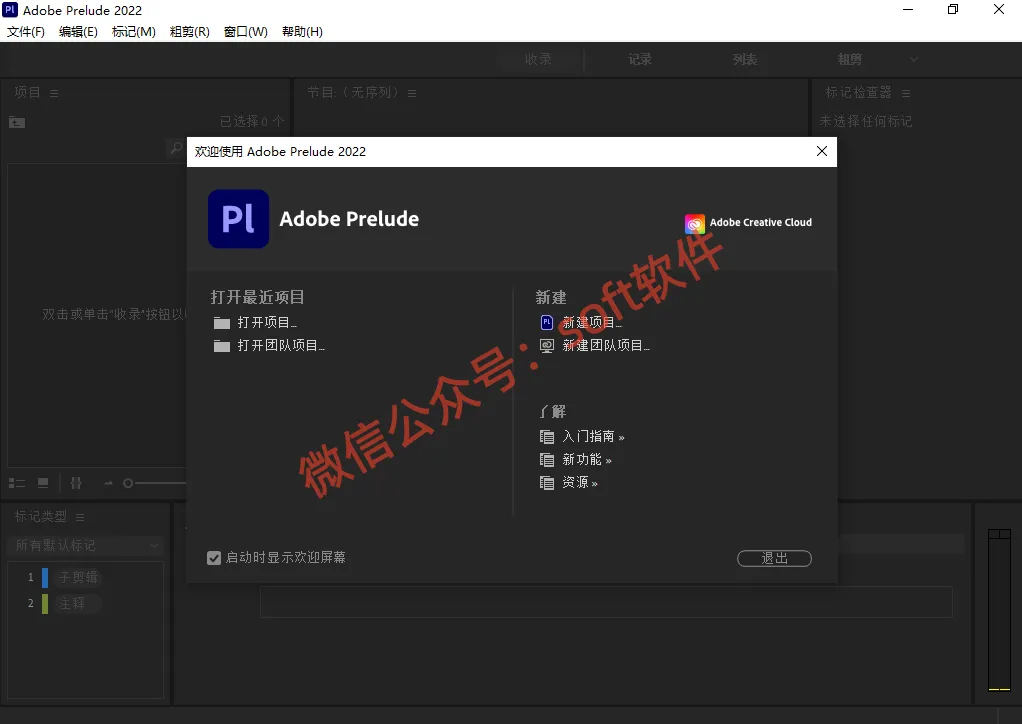Click the audio level meter
This screenshot has width=1022, height=724.
pos(999,610)
